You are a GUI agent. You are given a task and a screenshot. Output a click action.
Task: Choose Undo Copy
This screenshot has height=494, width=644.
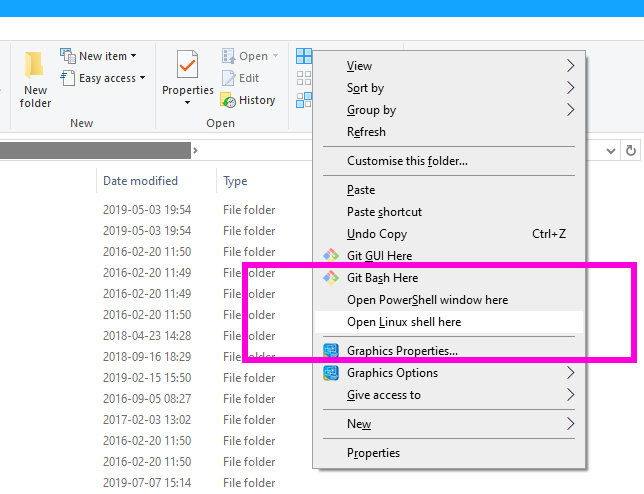coord(449,234)
